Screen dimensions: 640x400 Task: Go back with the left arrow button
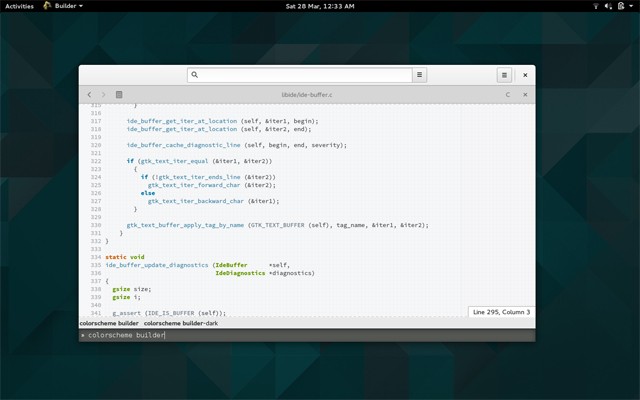click(89, 95)
